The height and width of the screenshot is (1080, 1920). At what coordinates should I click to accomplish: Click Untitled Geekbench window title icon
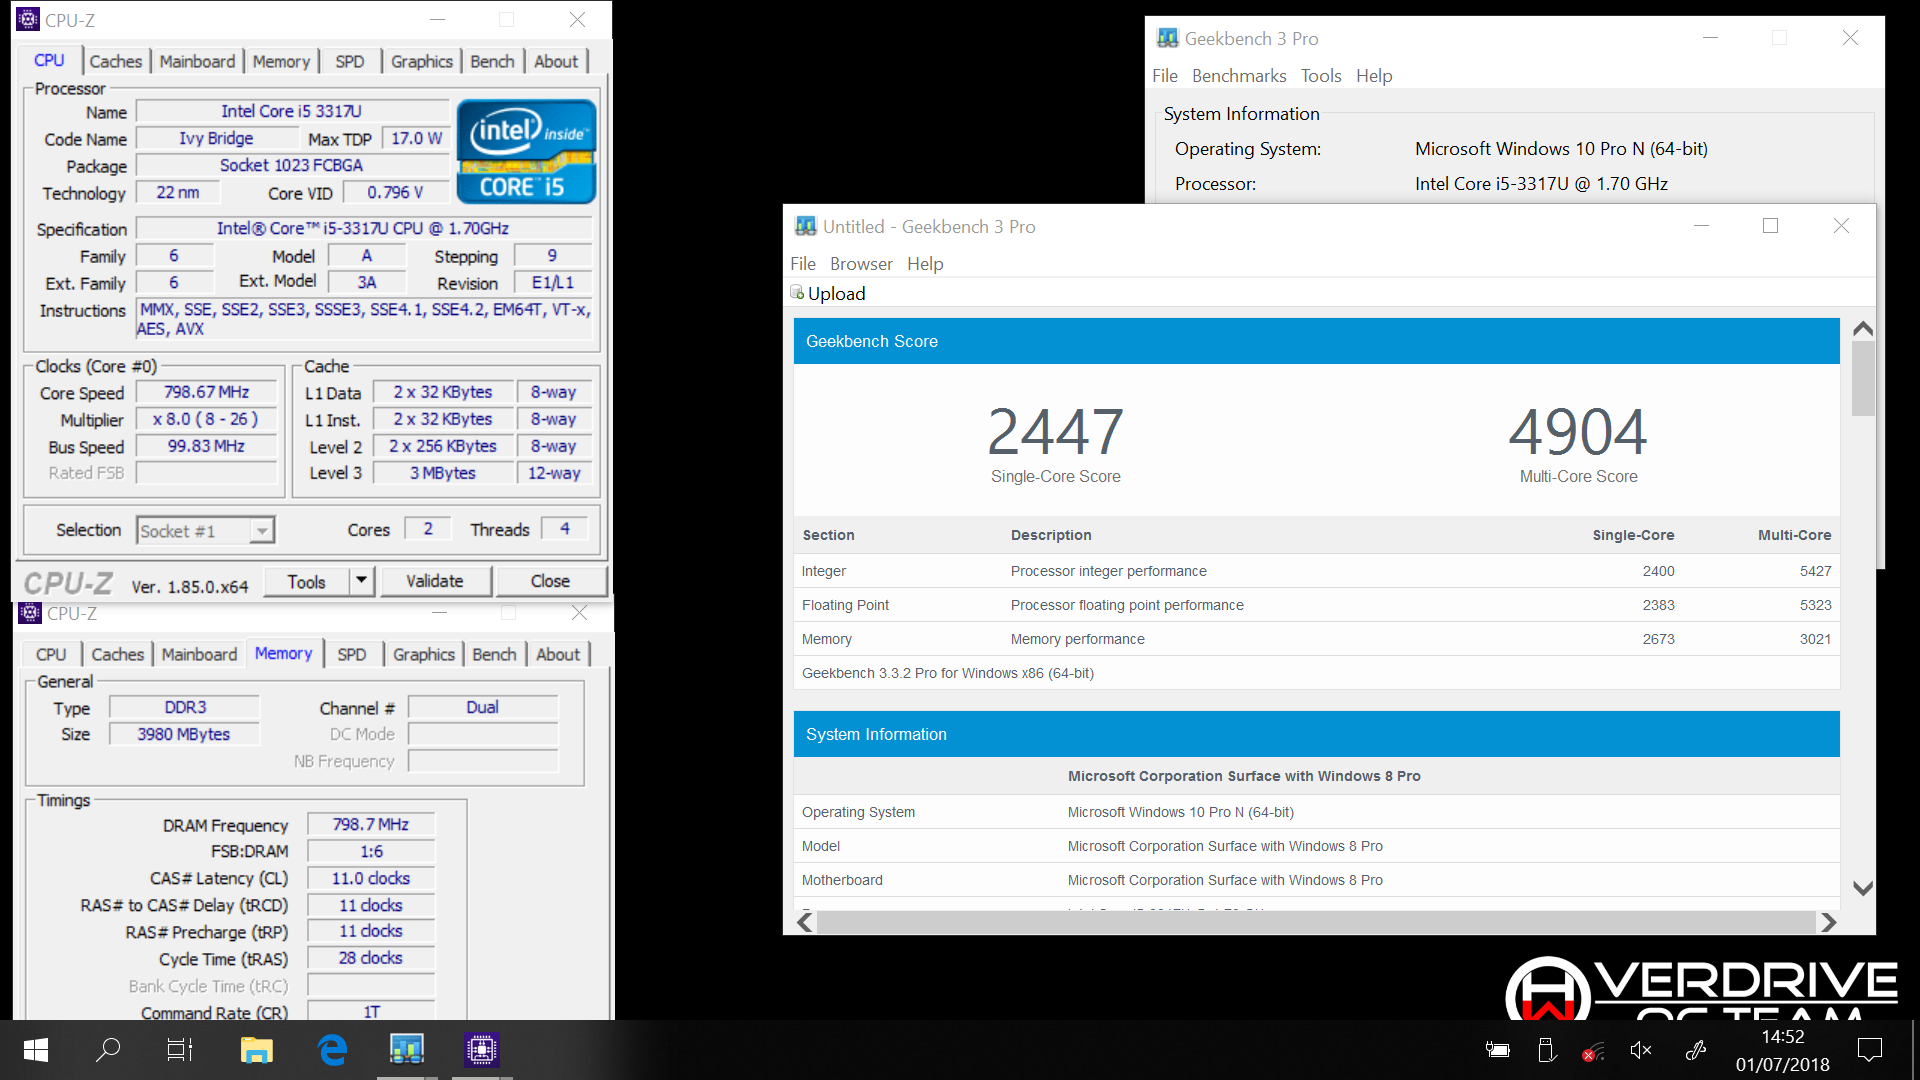tap(805, 226)
